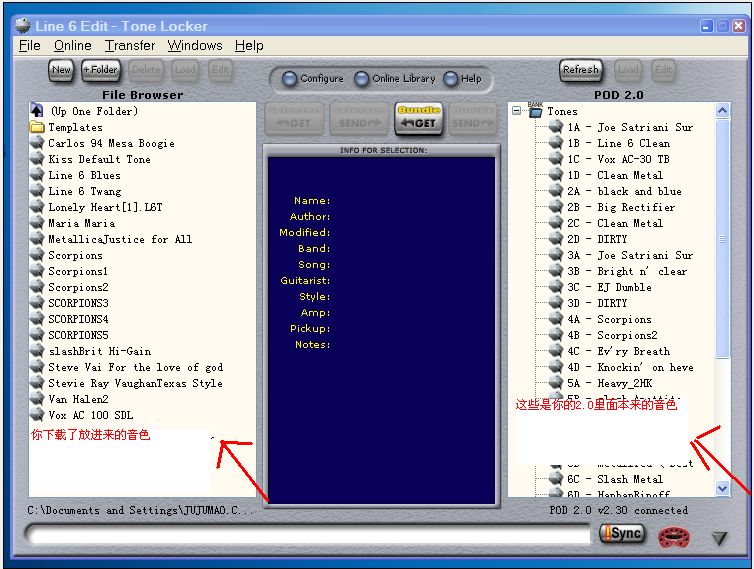
Task: Click tone icon for 1A - Joe Satriani Sur
Action: (x=556, y=127)
